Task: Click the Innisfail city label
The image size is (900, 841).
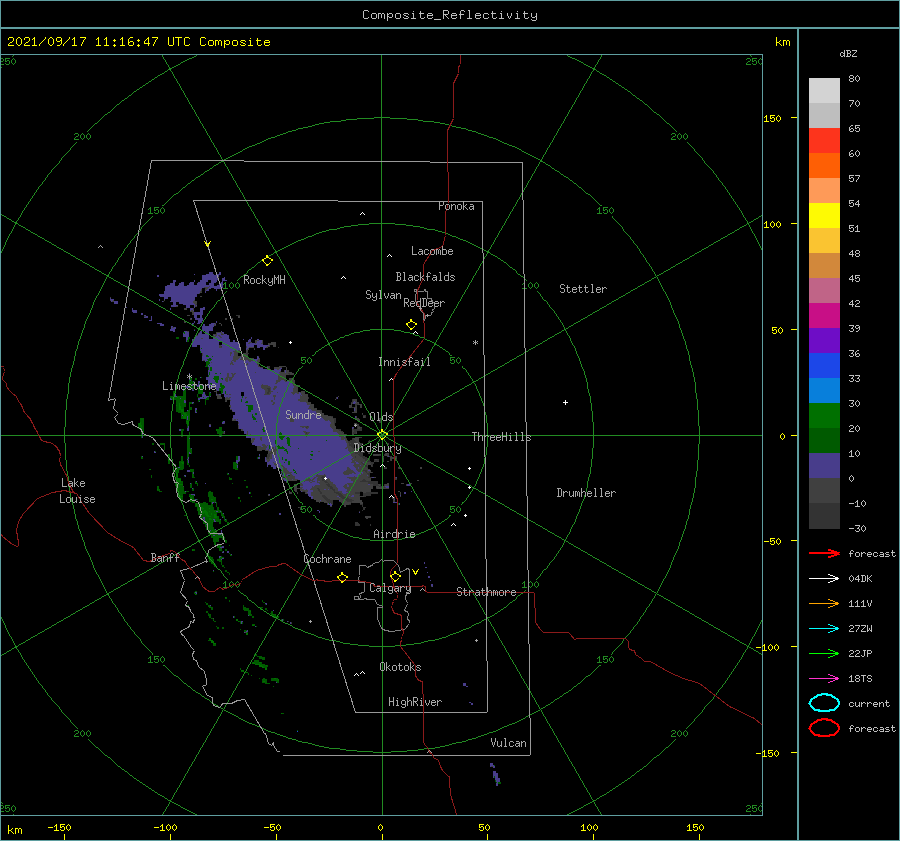Action: coord(404,362)
